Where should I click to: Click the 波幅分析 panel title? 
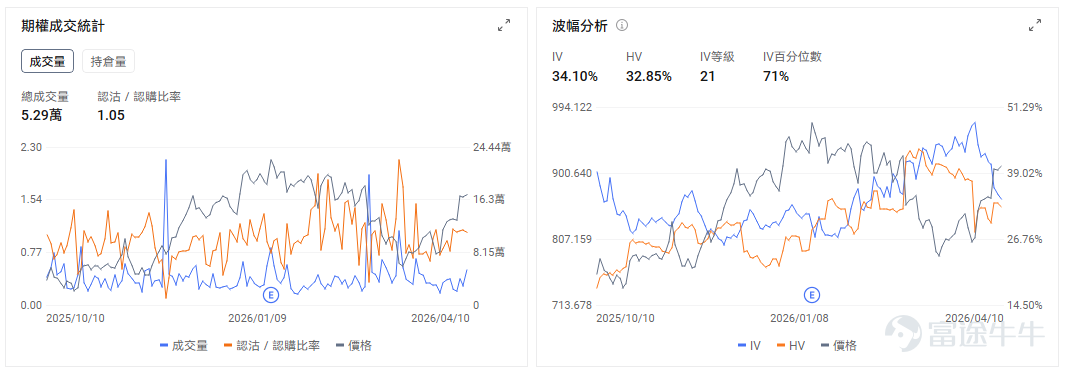tap(579, 26)
